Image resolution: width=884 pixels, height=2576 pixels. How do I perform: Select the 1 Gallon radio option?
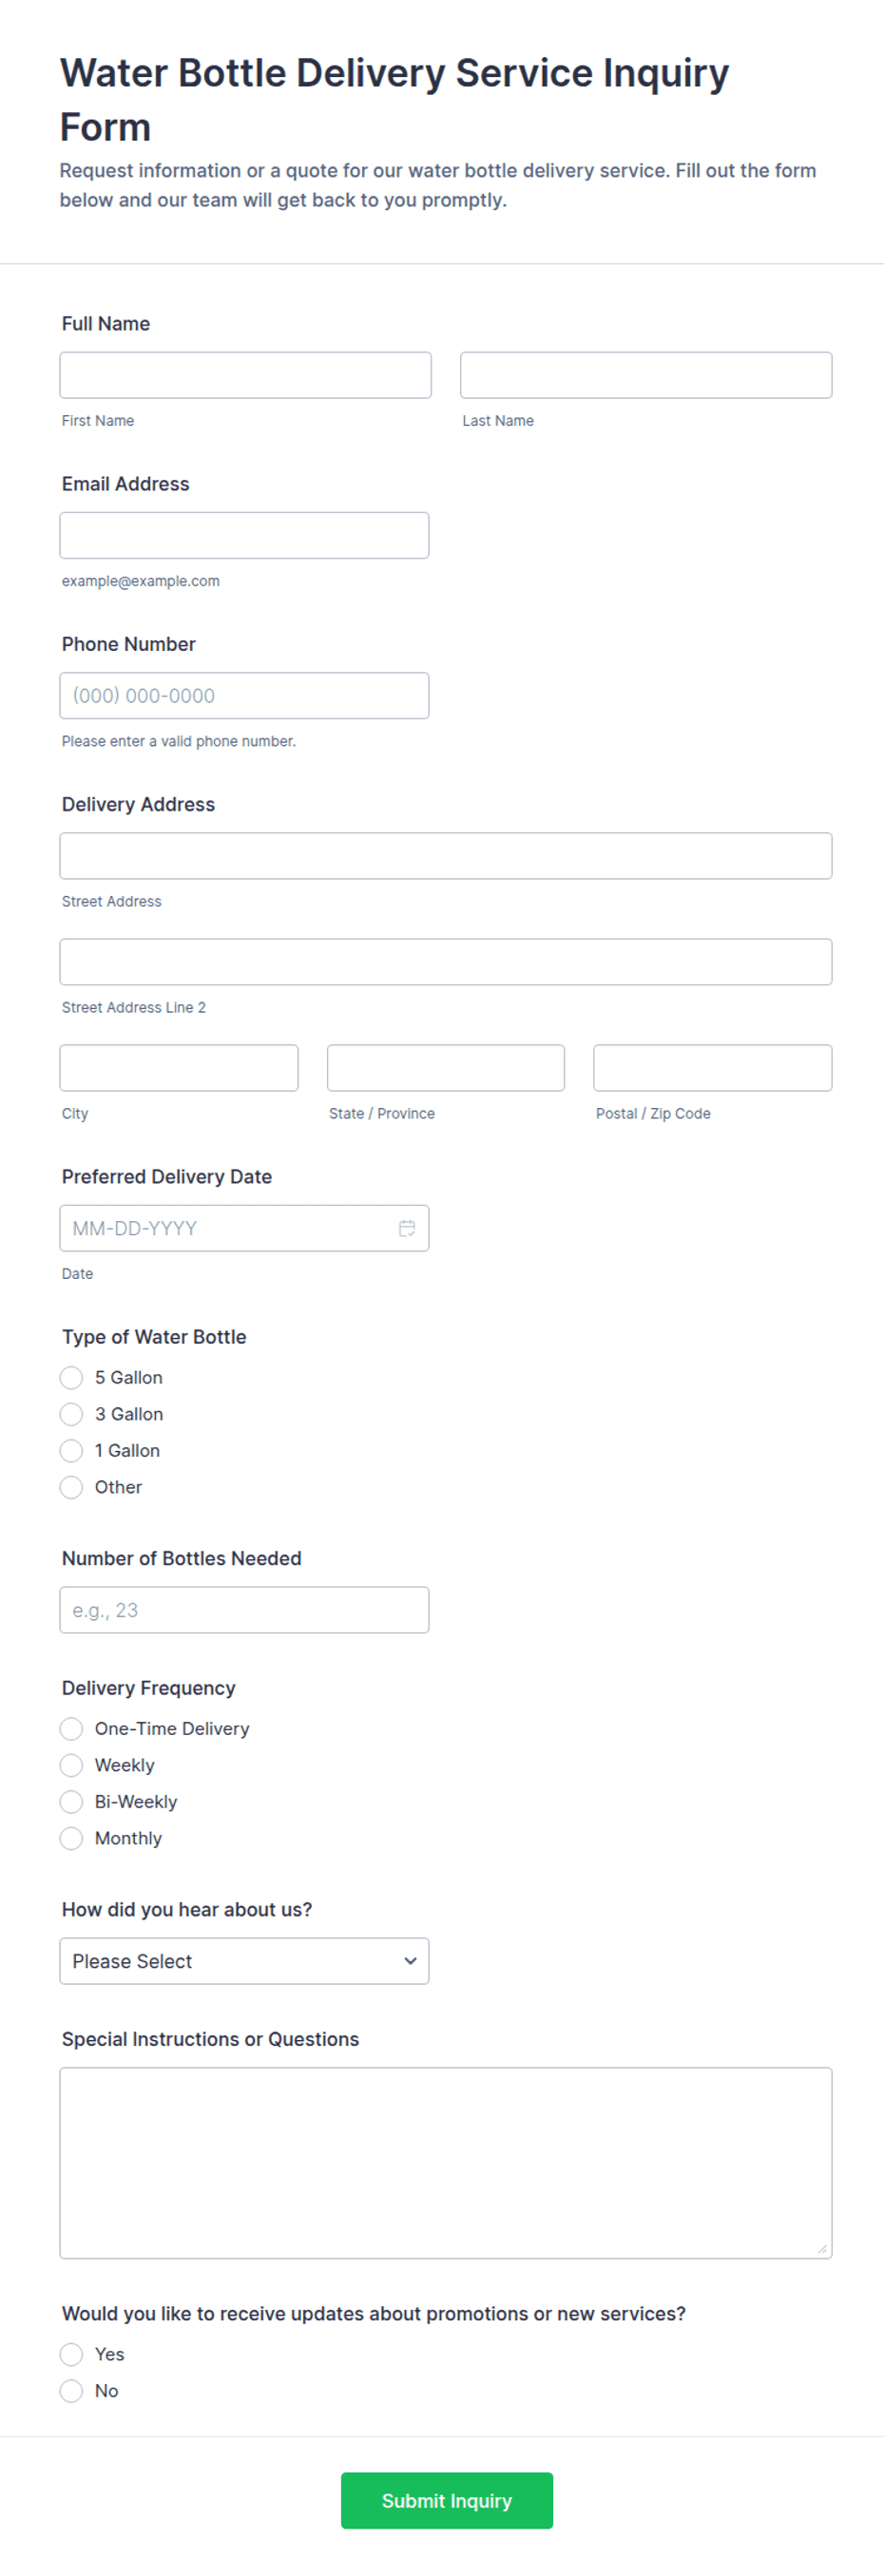(x=71, y=1450)
